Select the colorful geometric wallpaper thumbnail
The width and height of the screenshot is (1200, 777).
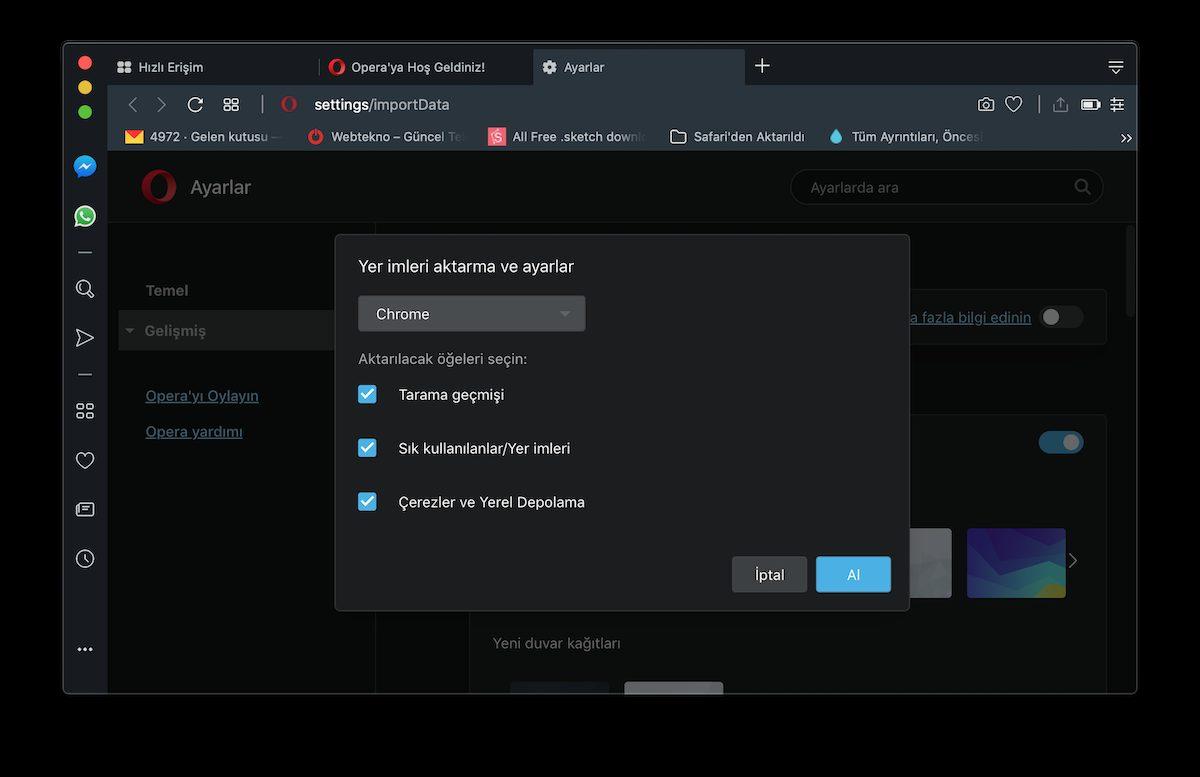point(1015,563)
